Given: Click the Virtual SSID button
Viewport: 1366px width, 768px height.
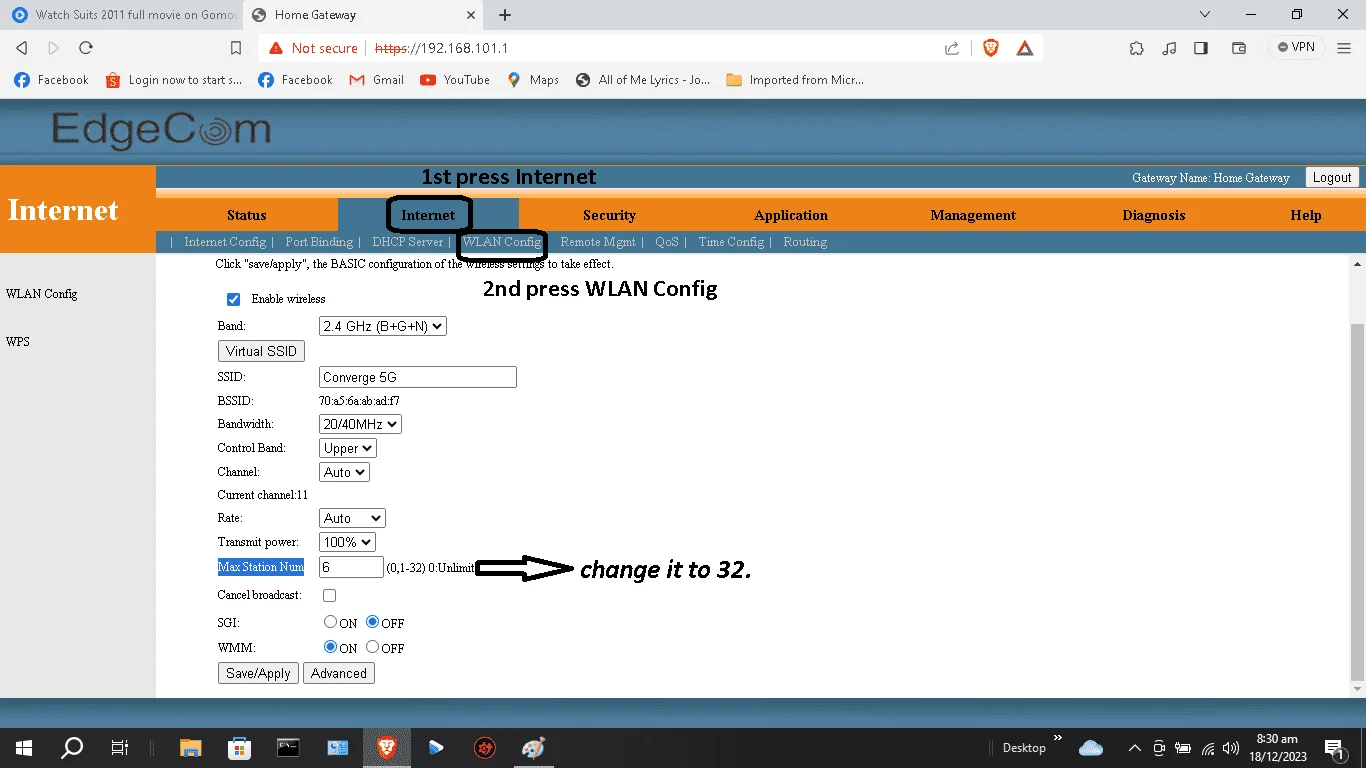Looking at the screenshot, I should [x=261, y=351].
